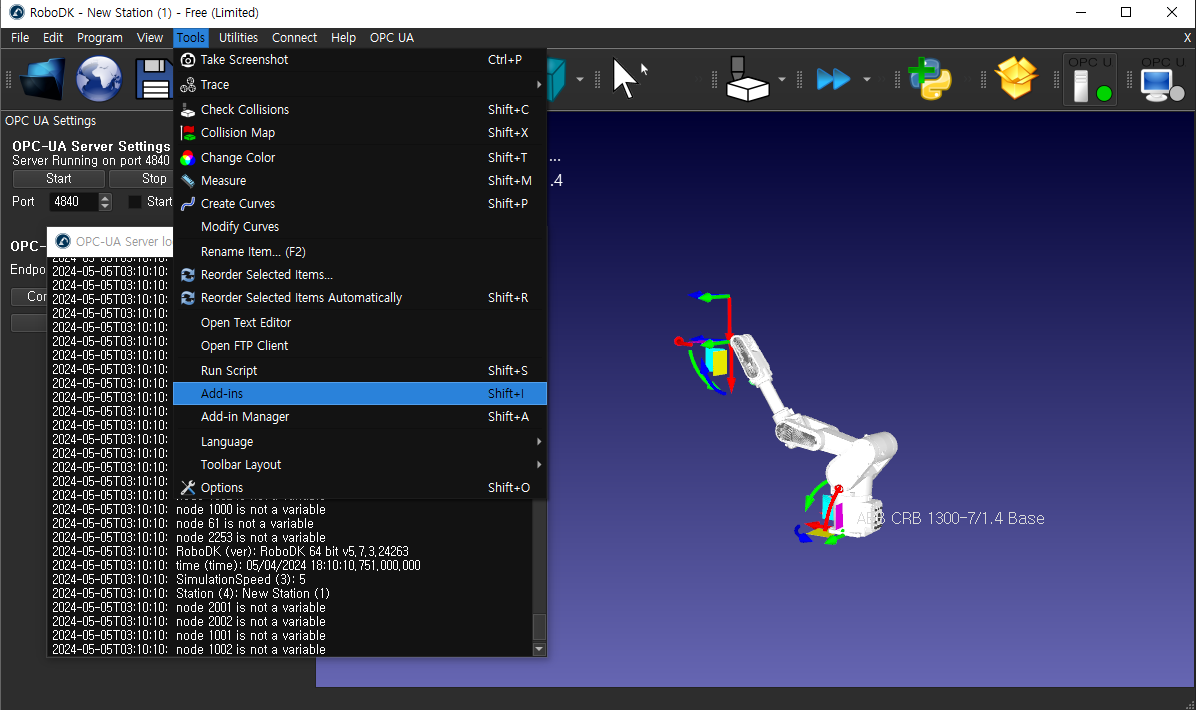Choose Open FTP Client
The width and height of the screenshot is (1196, 710).
(360, 345)
